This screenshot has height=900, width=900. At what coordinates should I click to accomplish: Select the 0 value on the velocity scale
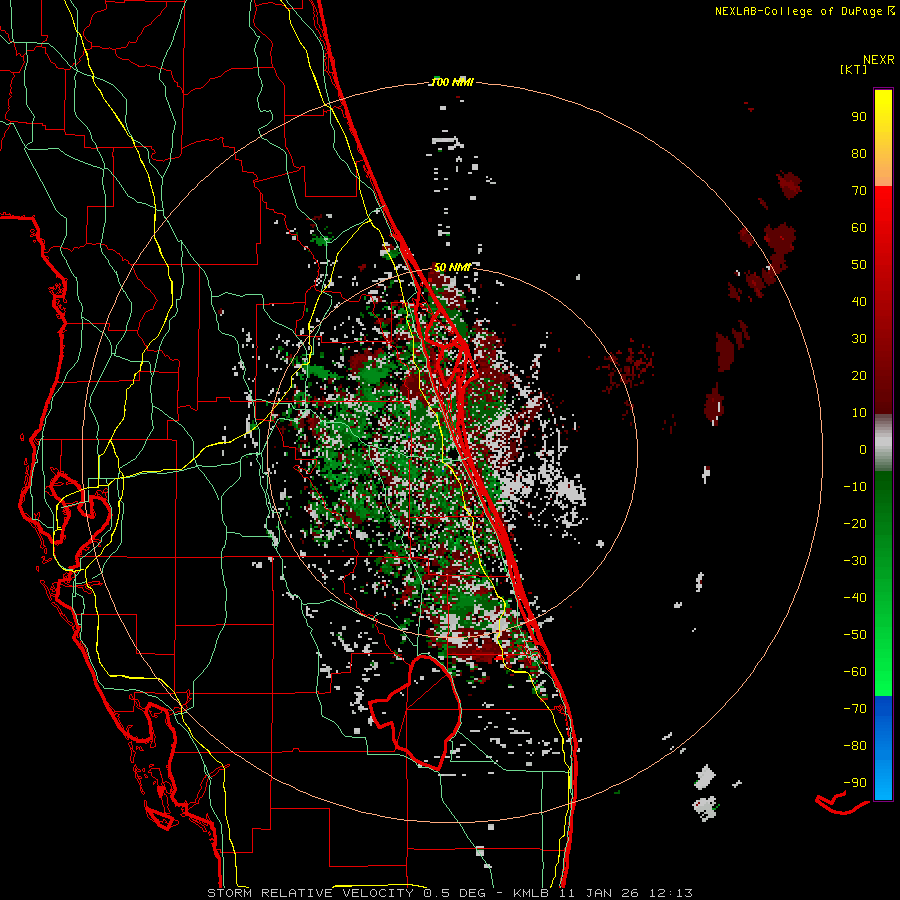click(863, 450)
